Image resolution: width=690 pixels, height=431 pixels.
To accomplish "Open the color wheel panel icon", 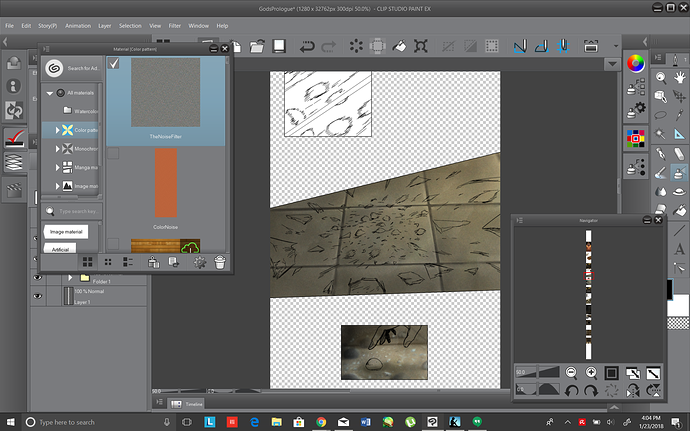I will pyautogui.click(x=634, y=62).
